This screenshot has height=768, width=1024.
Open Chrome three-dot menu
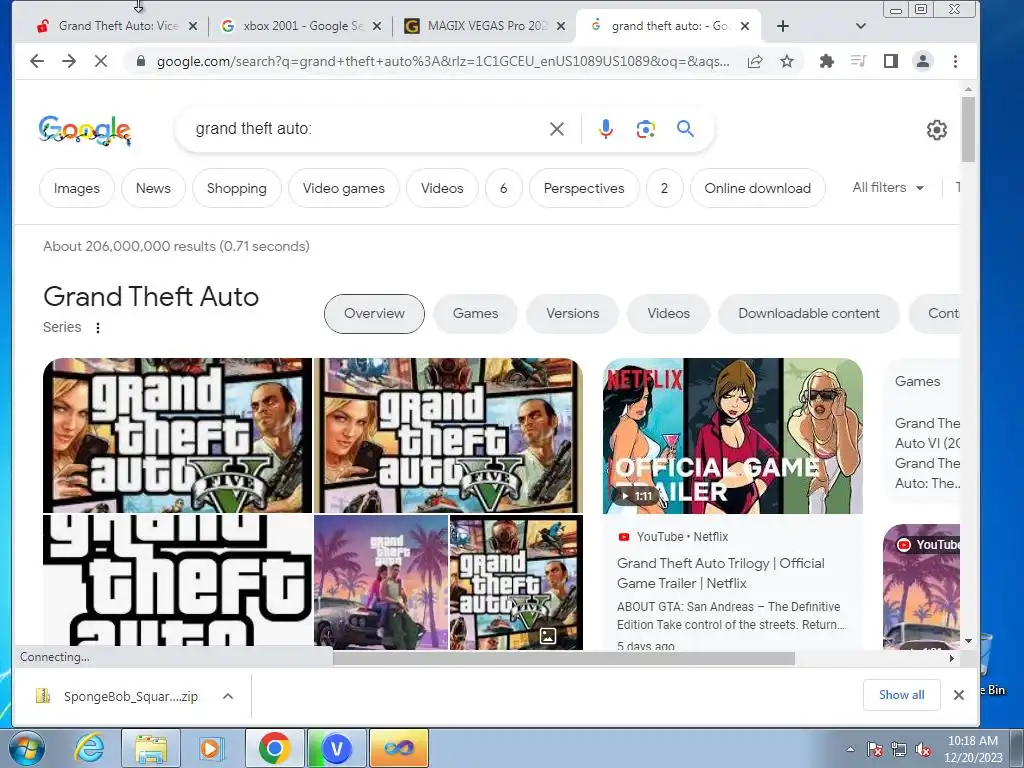(x=955, y=61)
